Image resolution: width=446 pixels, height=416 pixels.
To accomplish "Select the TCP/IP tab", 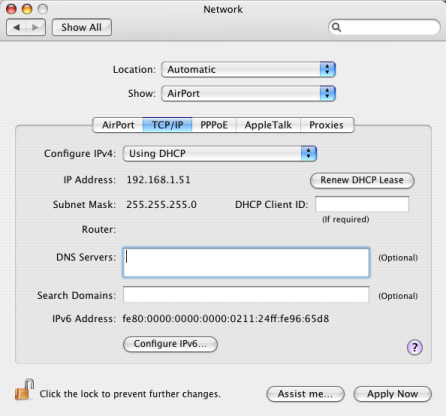I will 167,125.
